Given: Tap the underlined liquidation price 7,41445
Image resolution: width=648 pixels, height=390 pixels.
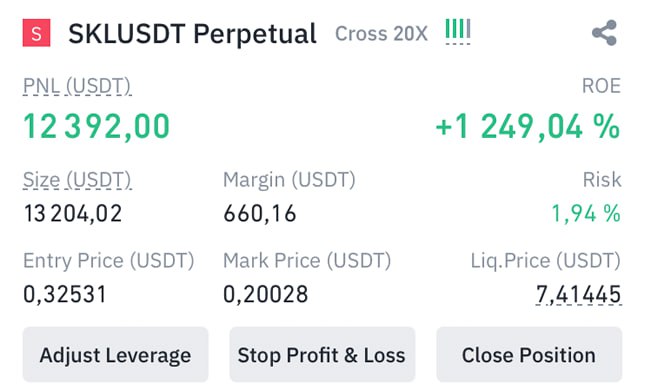Looking at the screenshot, I should (x=579, y=295).
